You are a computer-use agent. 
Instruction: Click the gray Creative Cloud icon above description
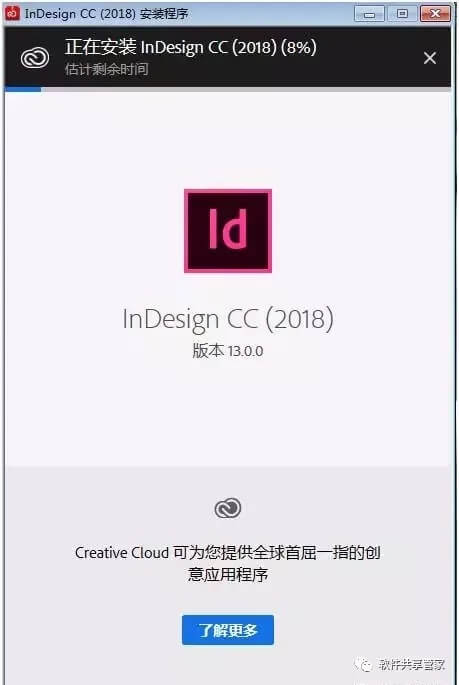(x=228, y=508)
